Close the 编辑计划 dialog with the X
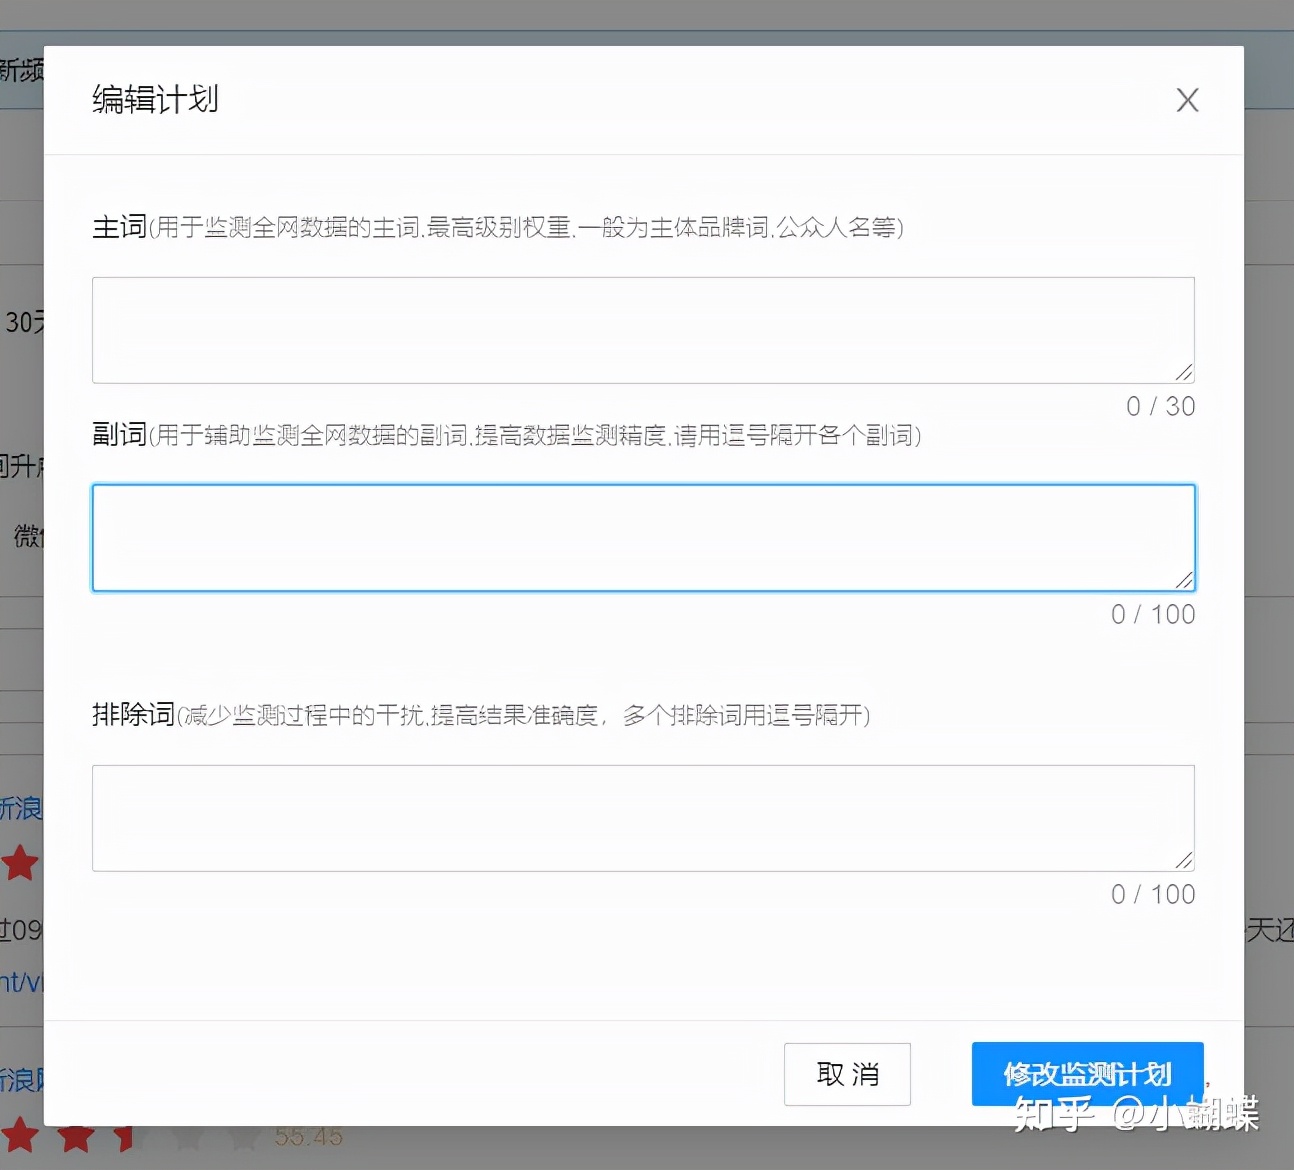 1186,99
